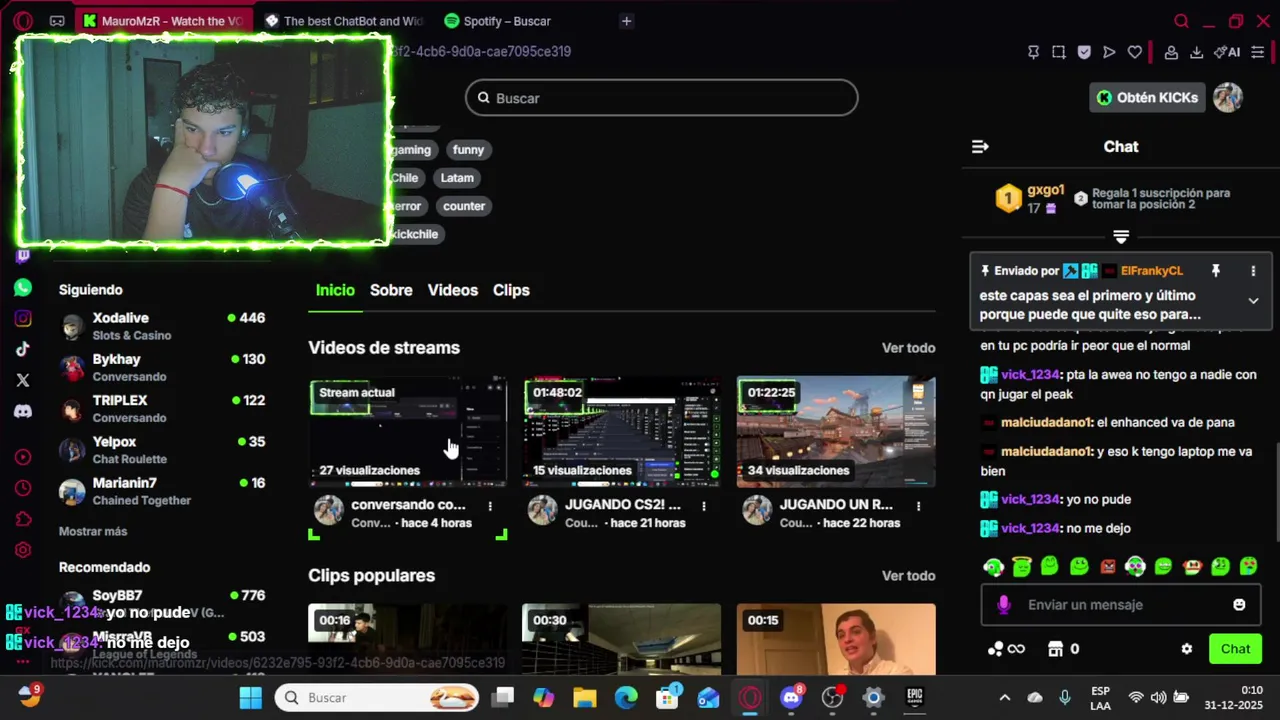1280x720 pixels.
Task: Open the Kick shop storefront icon
Action: coord(1055,649)
